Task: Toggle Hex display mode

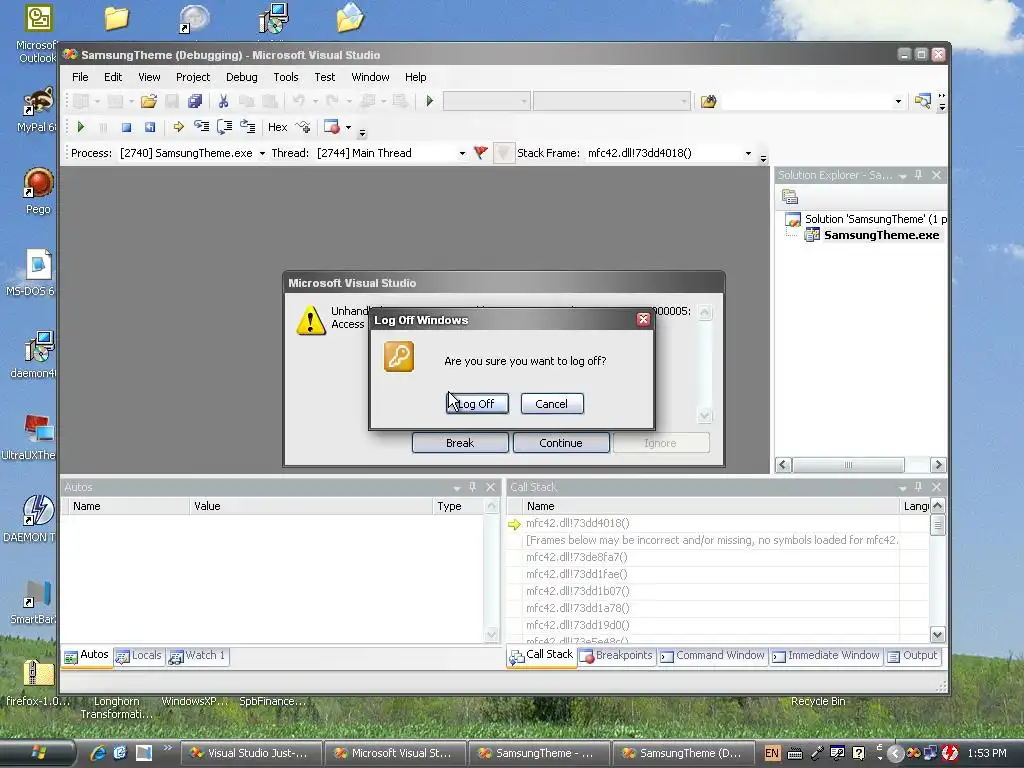Action: point(278,127)
